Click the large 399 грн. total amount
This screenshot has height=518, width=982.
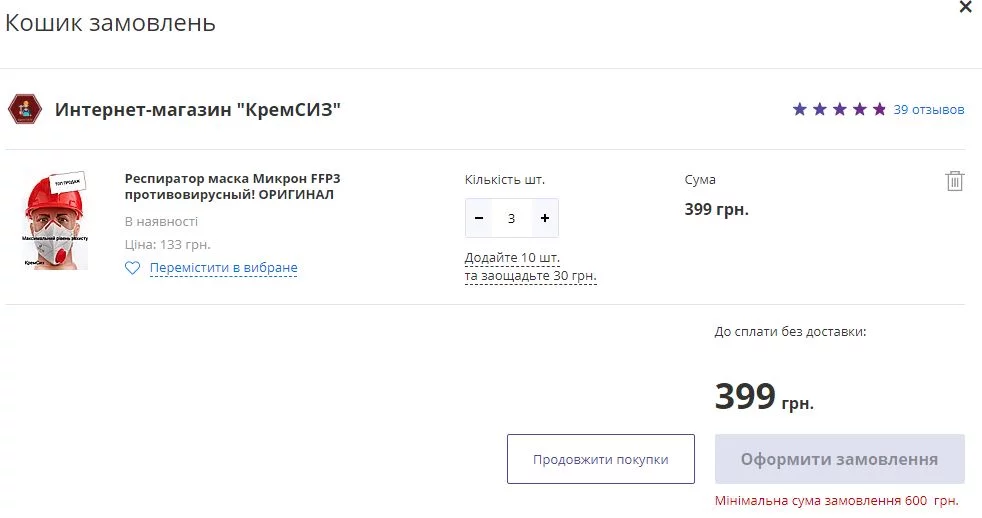[x=764, y=398]
